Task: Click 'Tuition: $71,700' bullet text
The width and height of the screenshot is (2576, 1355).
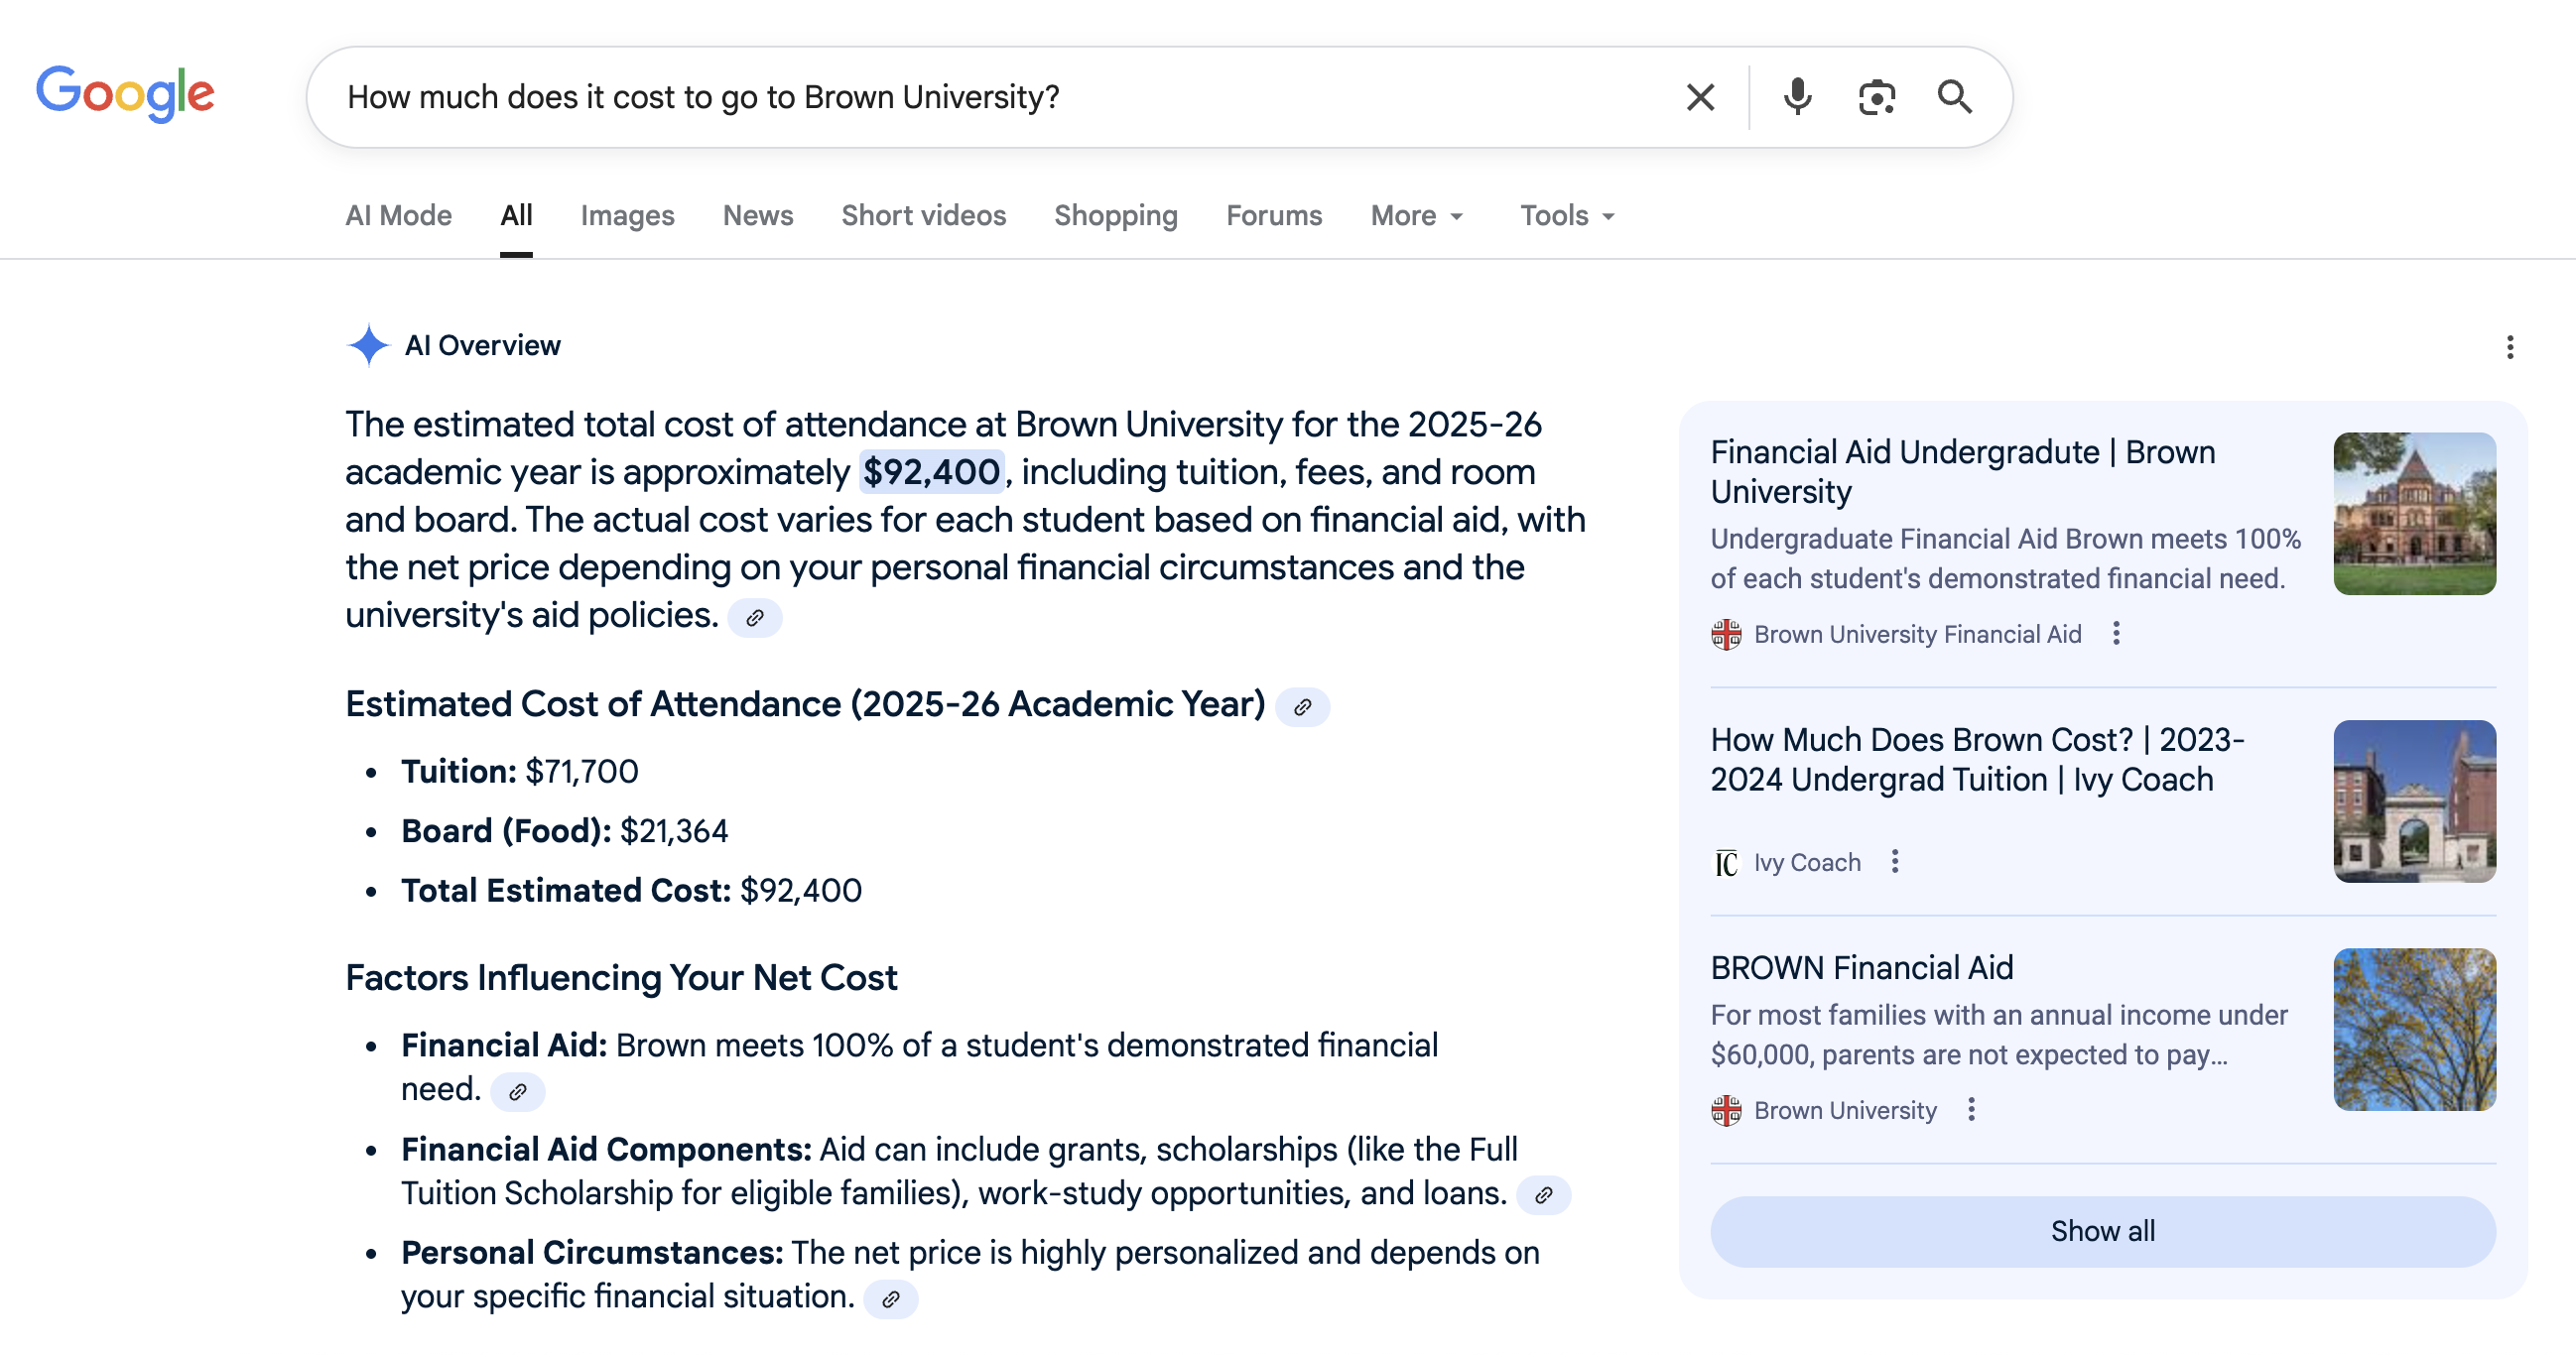Action: tap(519, 771)
